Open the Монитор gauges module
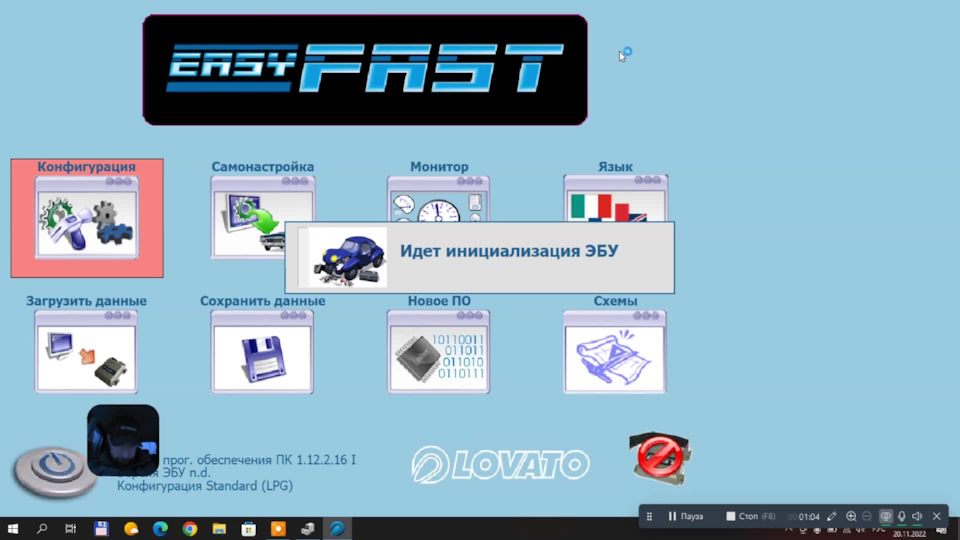Image resolution: width=960 pixels, height=540 pixels. 438,199
